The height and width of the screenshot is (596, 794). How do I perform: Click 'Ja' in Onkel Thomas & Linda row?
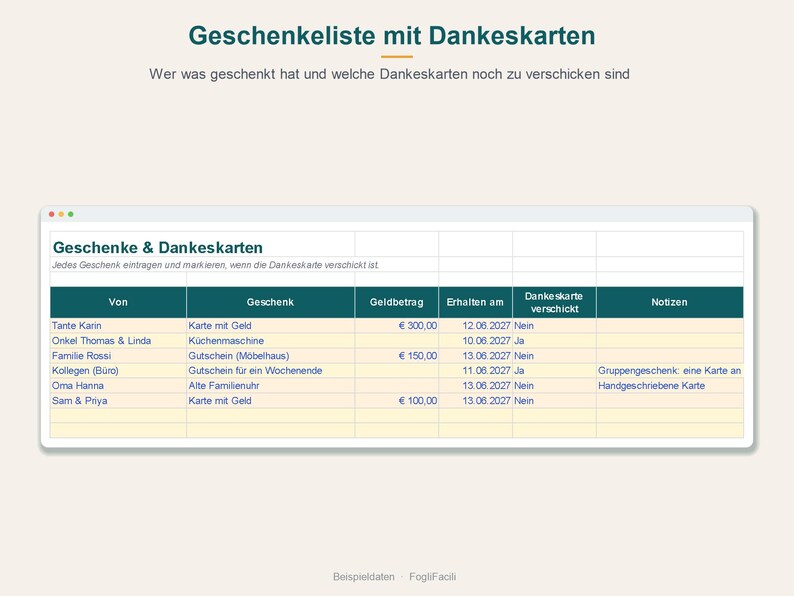(554, 341)
